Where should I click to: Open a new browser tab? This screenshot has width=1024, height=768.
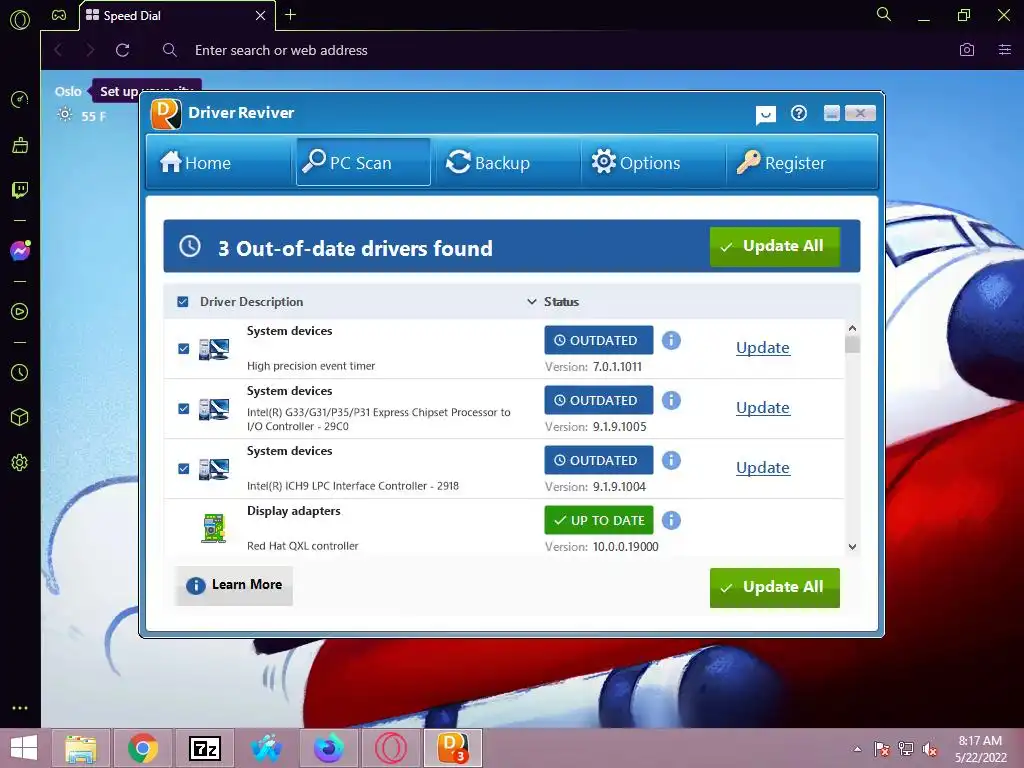click(291, 14)
